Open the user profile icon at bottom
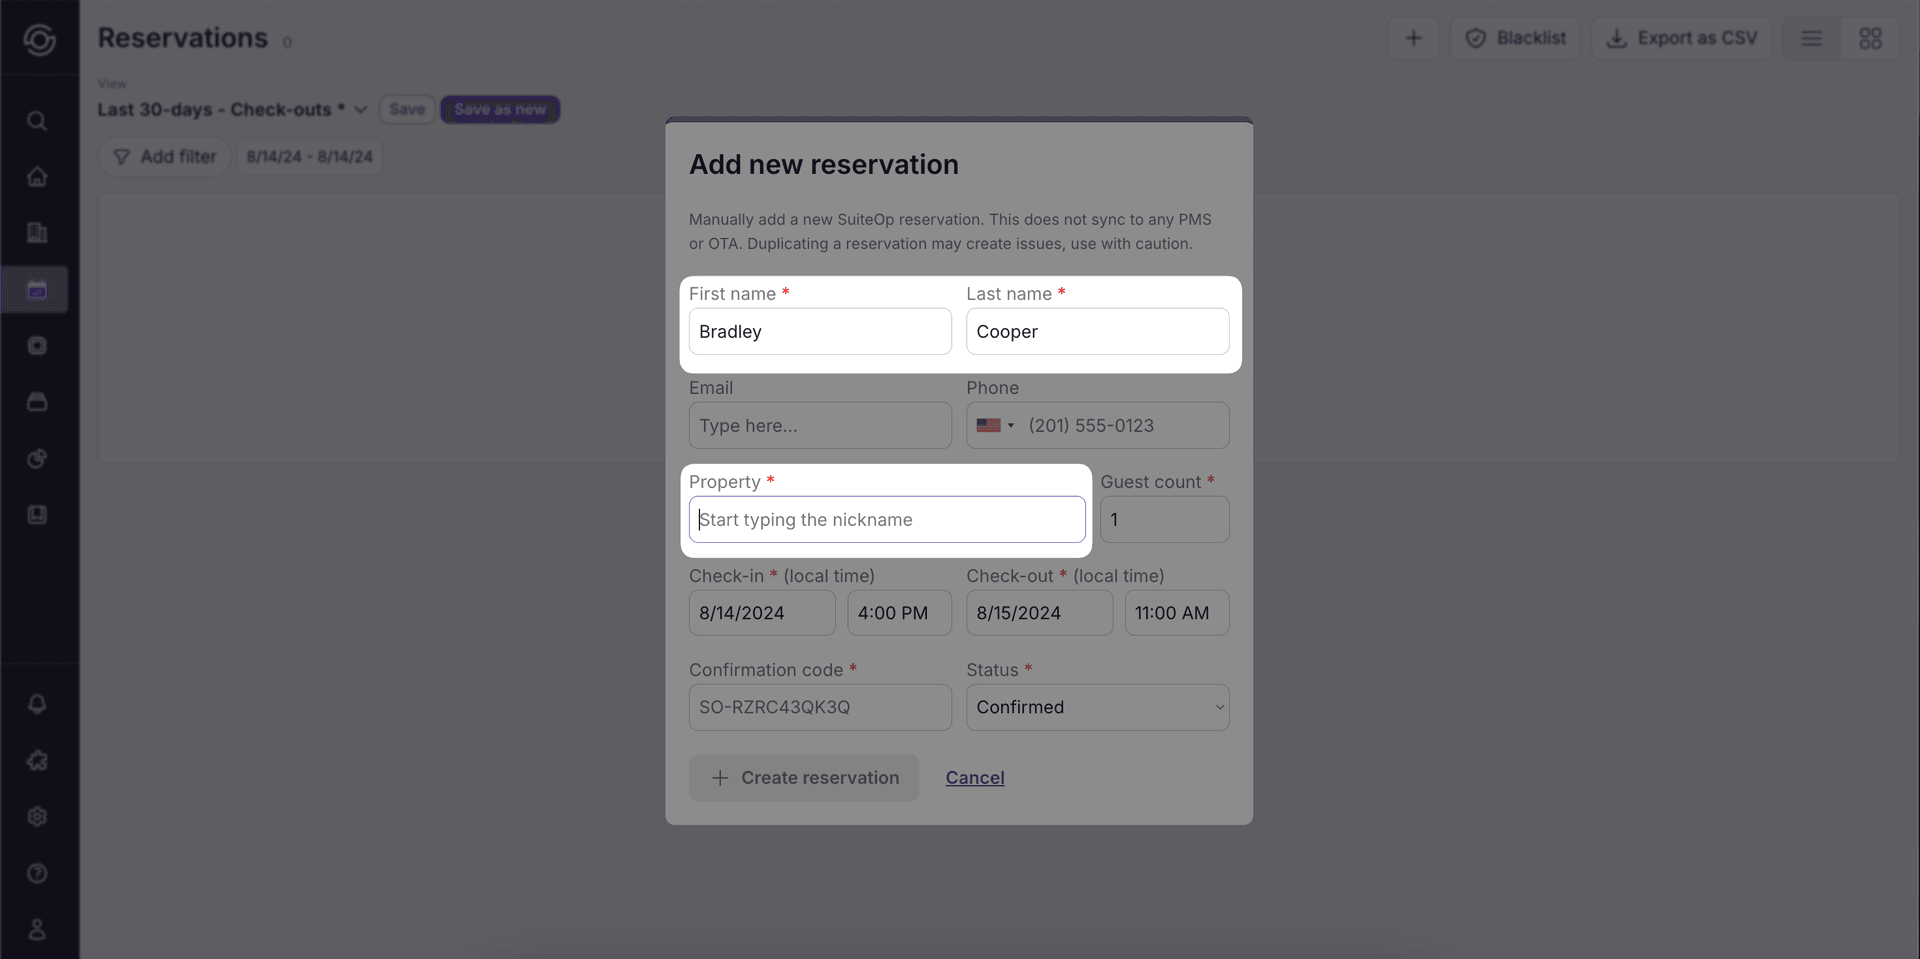The image size is (1920, 959). (37, 928)
